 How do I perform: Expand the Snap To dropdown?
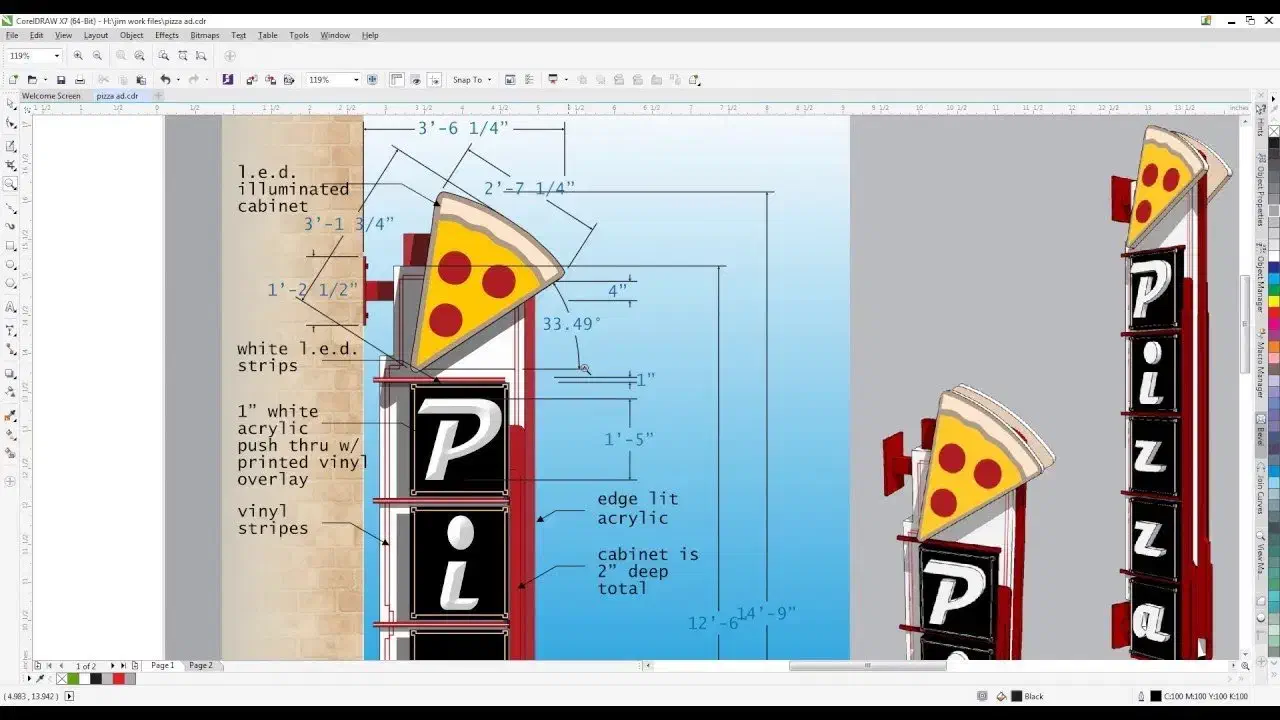pyautogui.click(x=489, y=80)
